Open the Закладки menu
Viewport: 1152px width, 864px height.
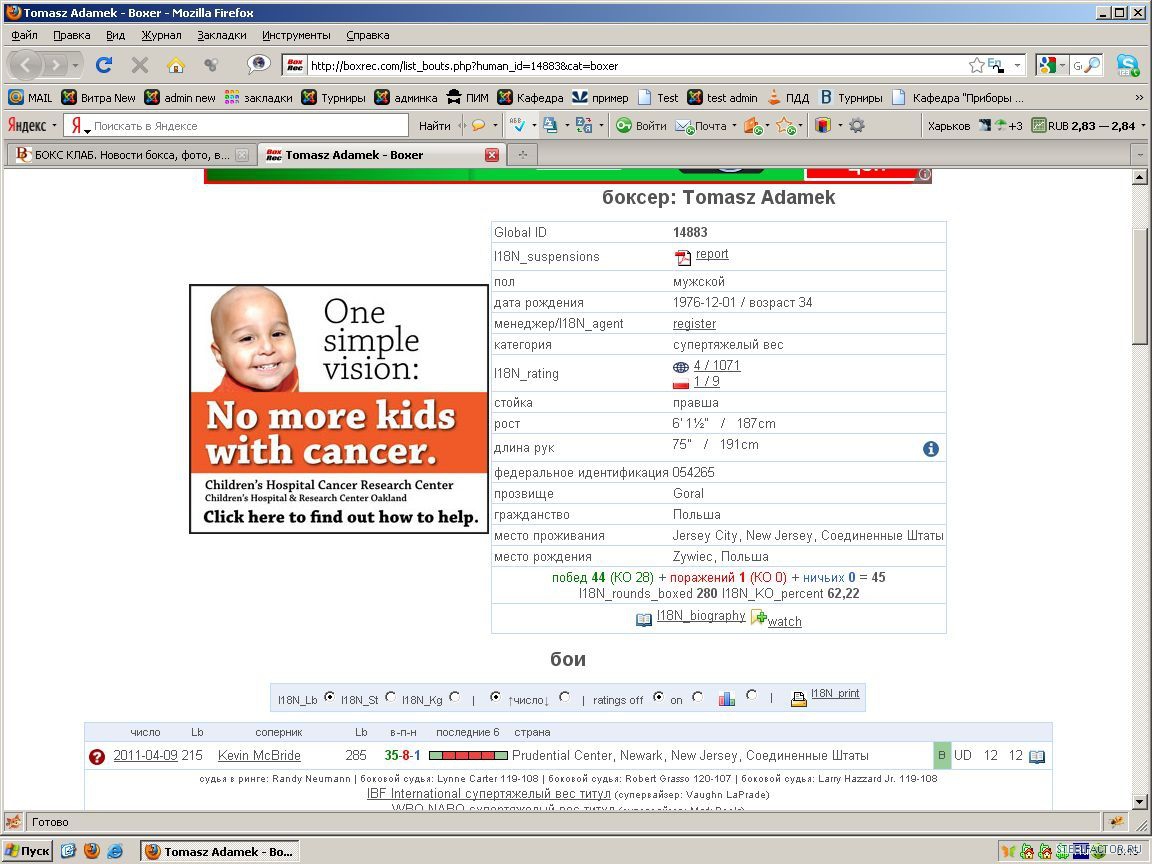point(221,35)
